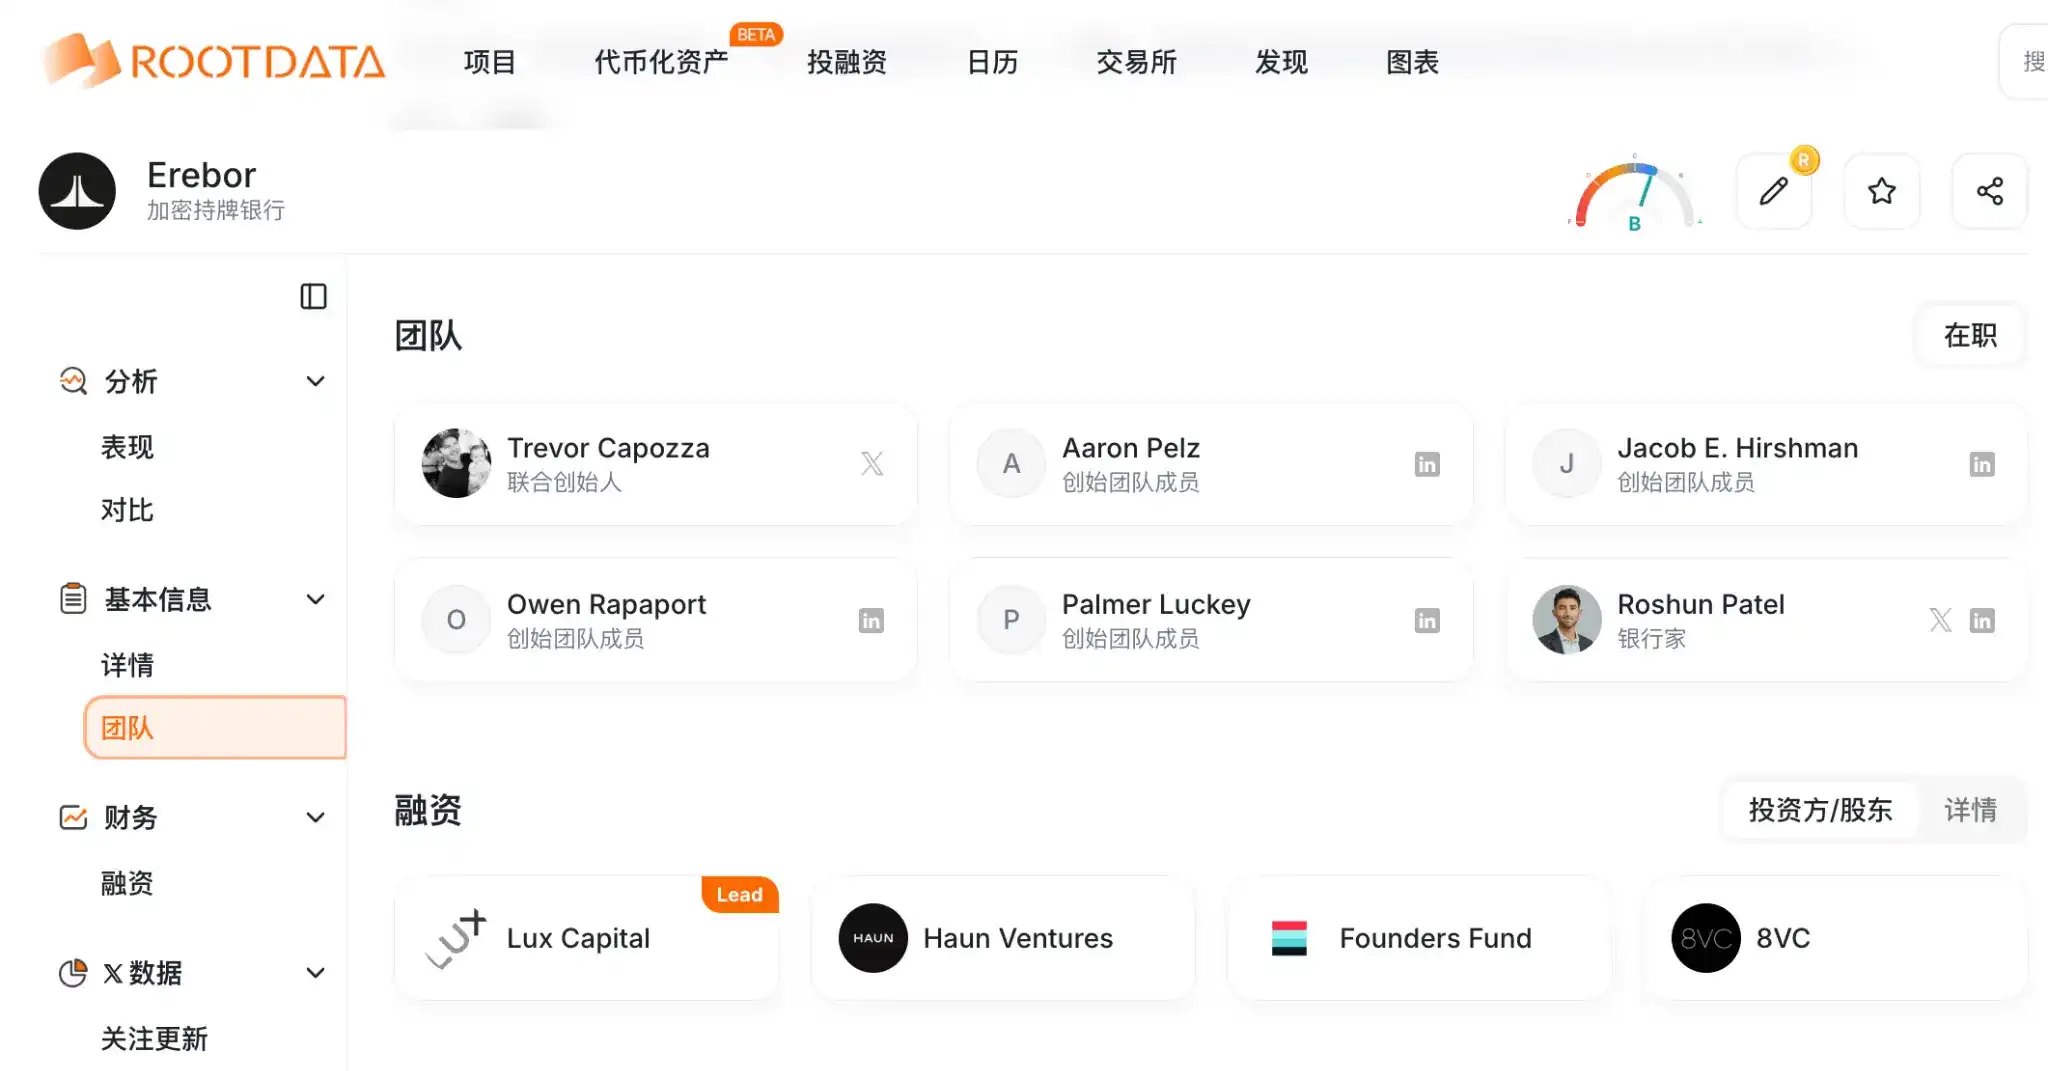
Task: Switch funding view to 详情
Action: pos(1970,809)
